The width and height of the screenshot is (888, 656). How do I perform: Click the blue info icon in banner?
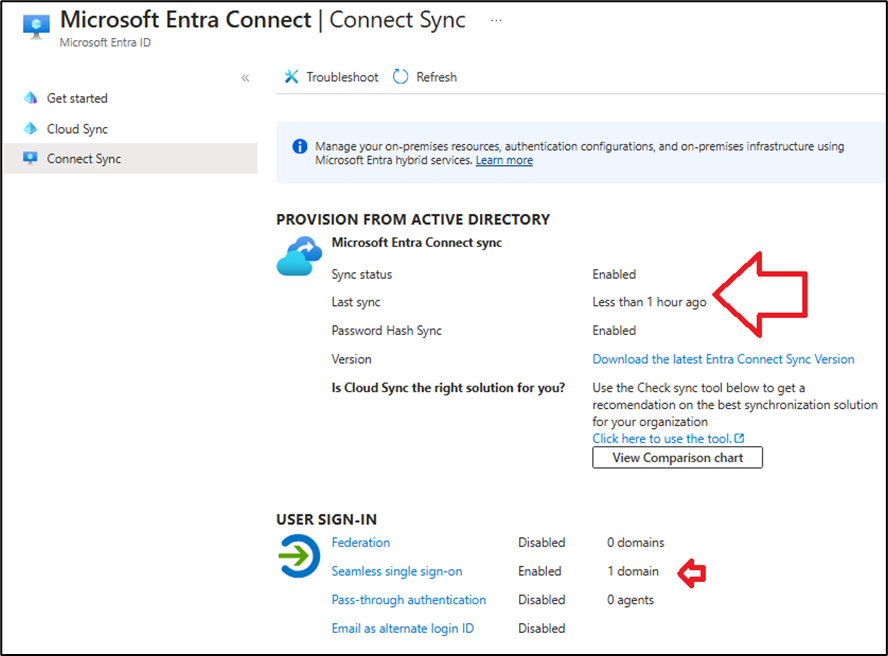pos(299,147)
